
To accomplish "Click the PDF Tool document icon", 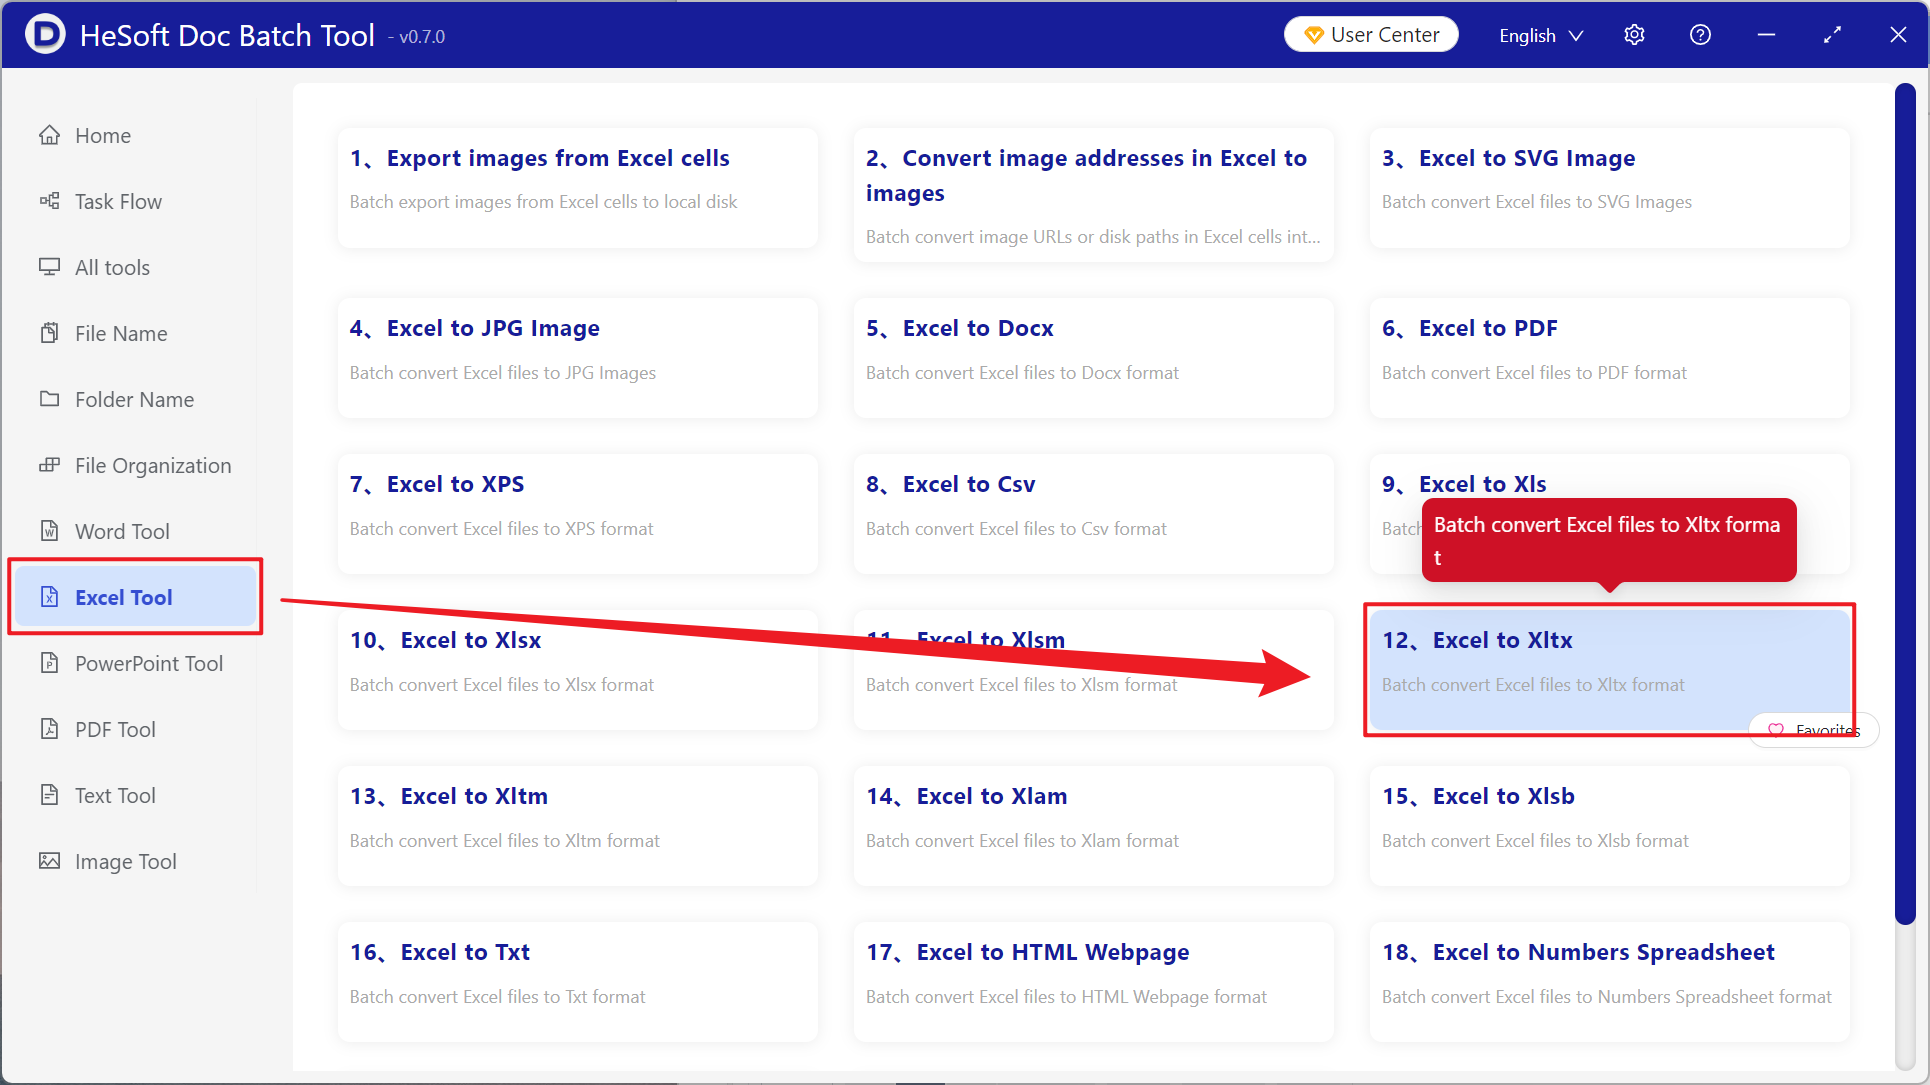I will tap(49, 729).
